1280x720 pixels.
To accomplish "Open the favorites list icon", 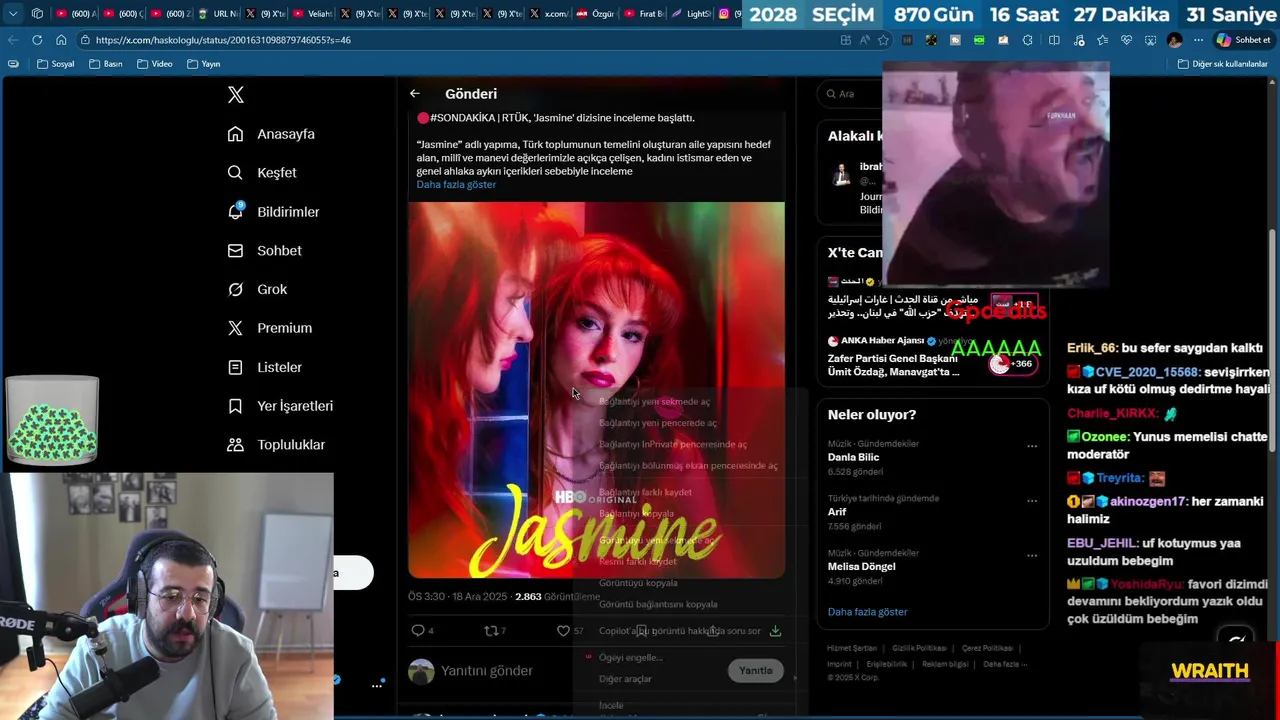I will coord(1102,40).
